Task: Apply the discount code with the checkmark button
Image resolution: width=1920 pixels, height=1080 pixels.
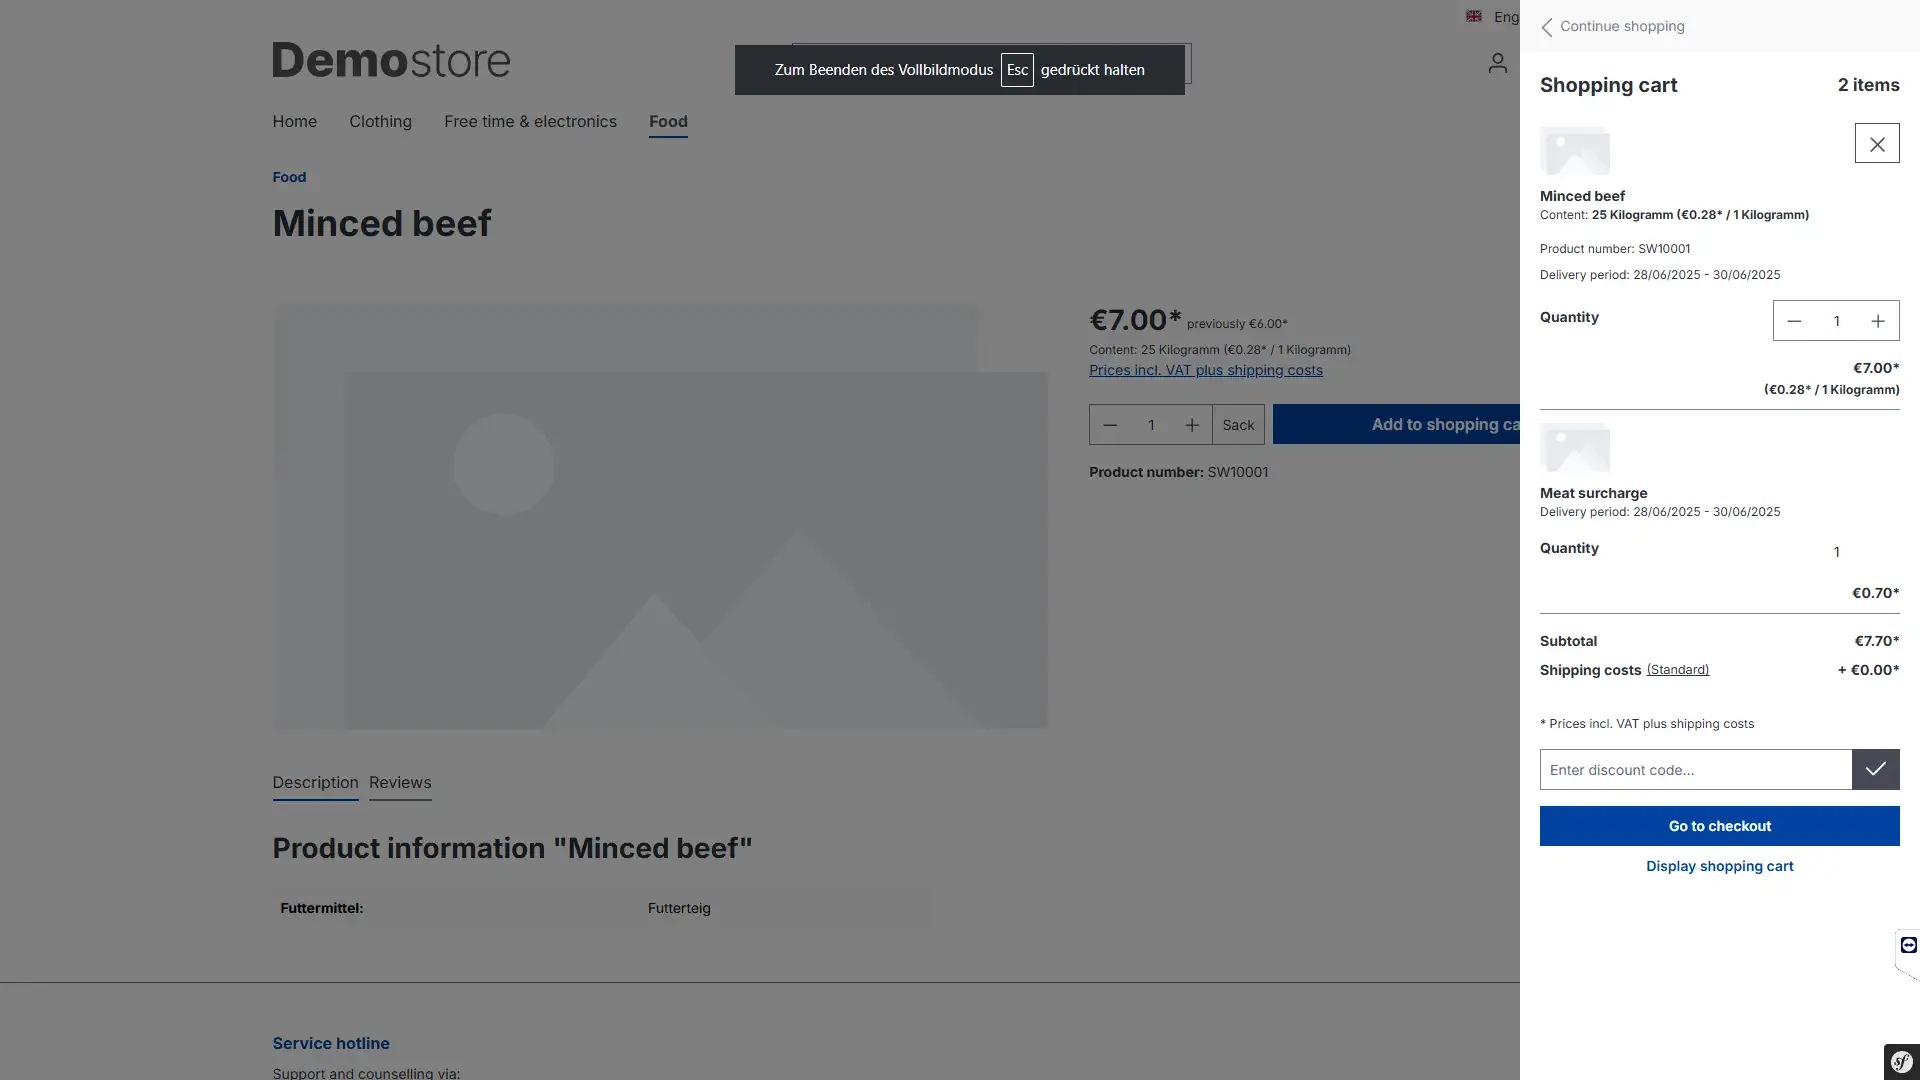Action: point(1876,769)
